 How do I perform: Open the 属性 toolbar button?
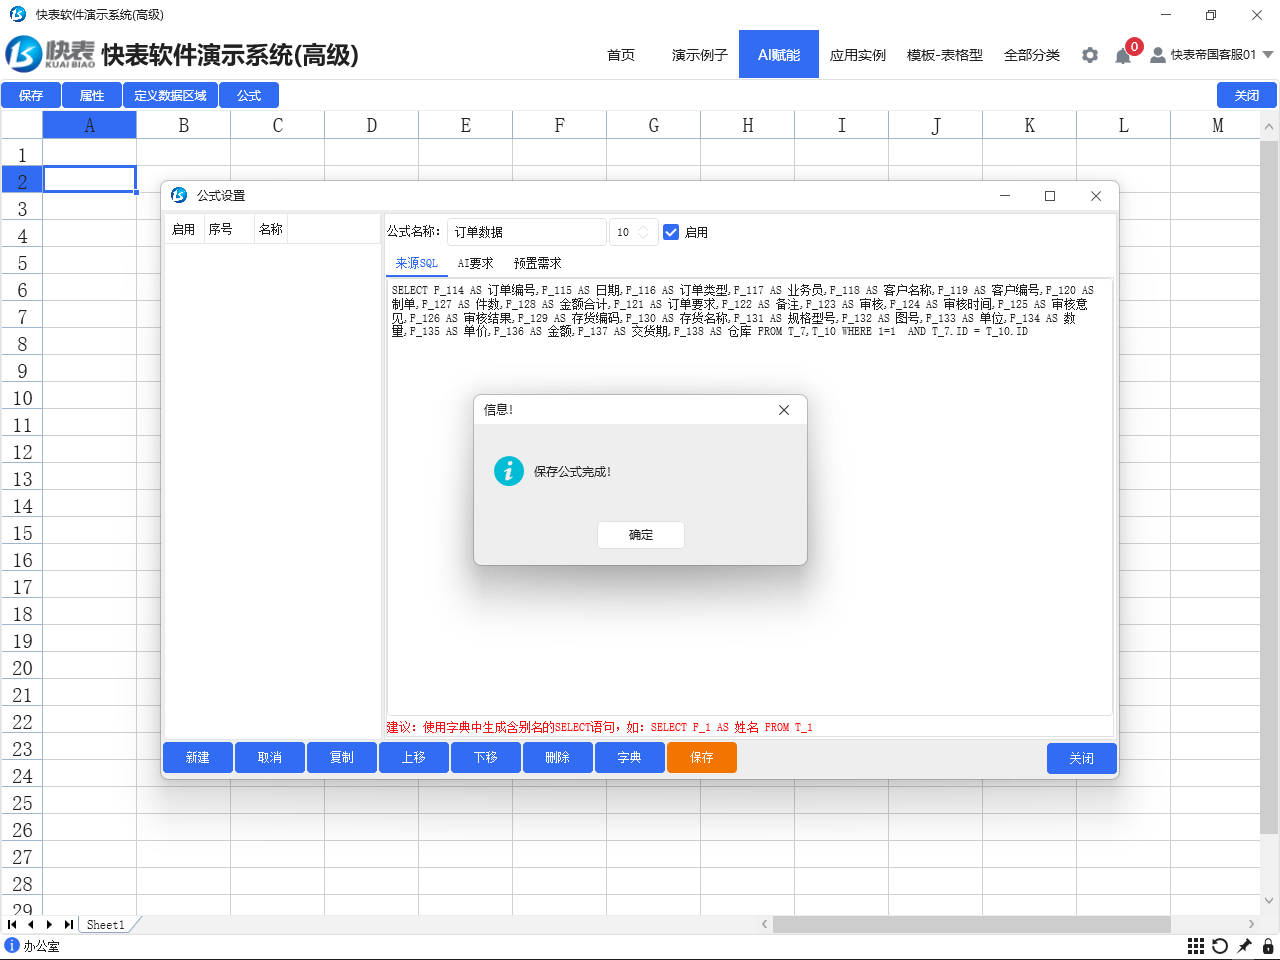(92, 95)
